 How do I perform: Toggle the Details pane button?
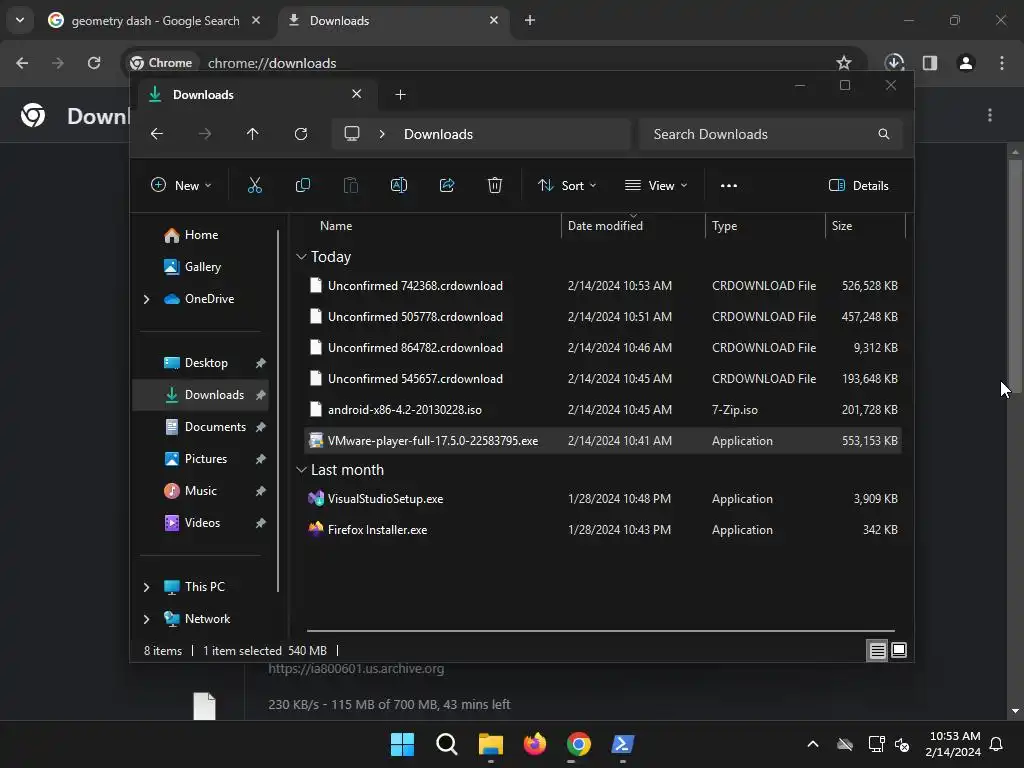[x=858, y=185]
